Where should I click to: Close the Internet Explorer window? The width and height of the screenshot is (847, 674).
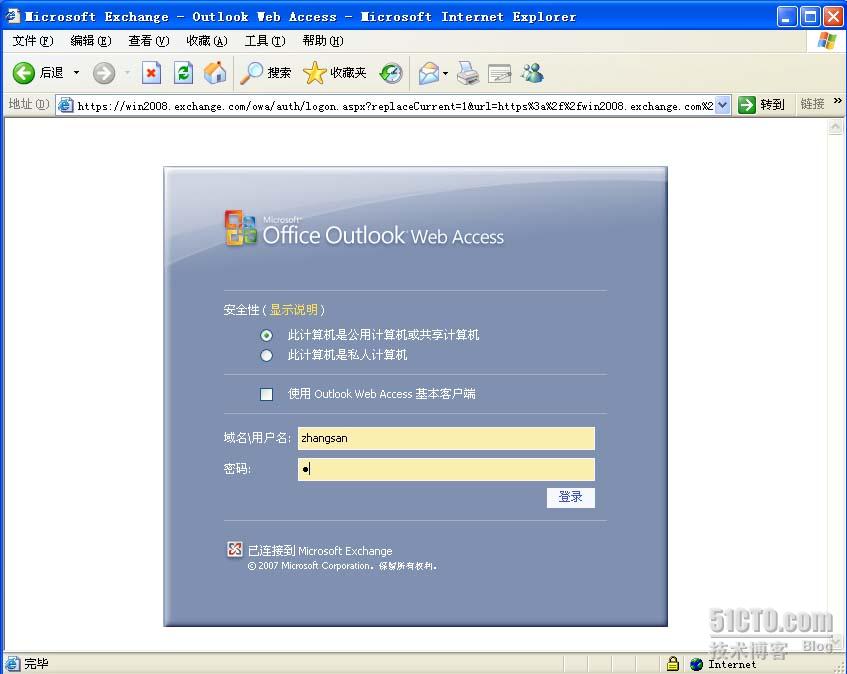pyautogui.click(x=833, y=17)
